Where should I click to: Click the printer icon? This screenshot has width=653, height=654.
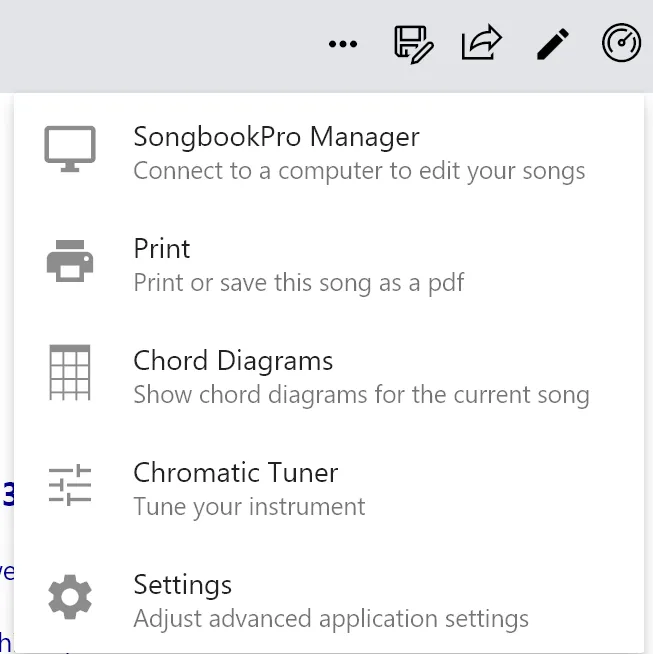coord(70,261)
